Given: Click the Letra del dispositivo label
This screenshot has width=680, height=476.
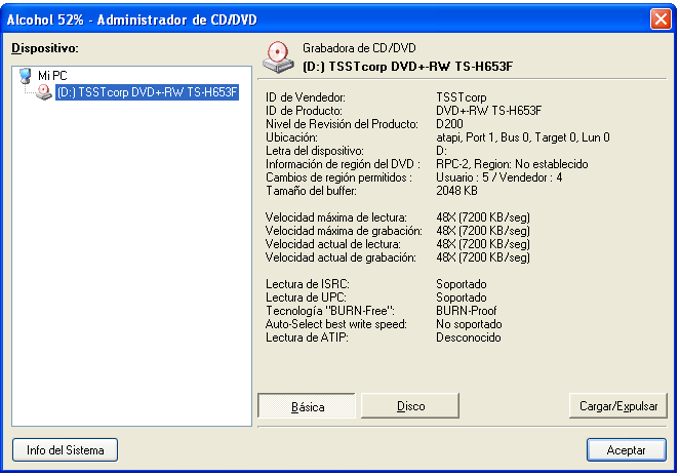Looking at the screenshot, I should (315, 151).
